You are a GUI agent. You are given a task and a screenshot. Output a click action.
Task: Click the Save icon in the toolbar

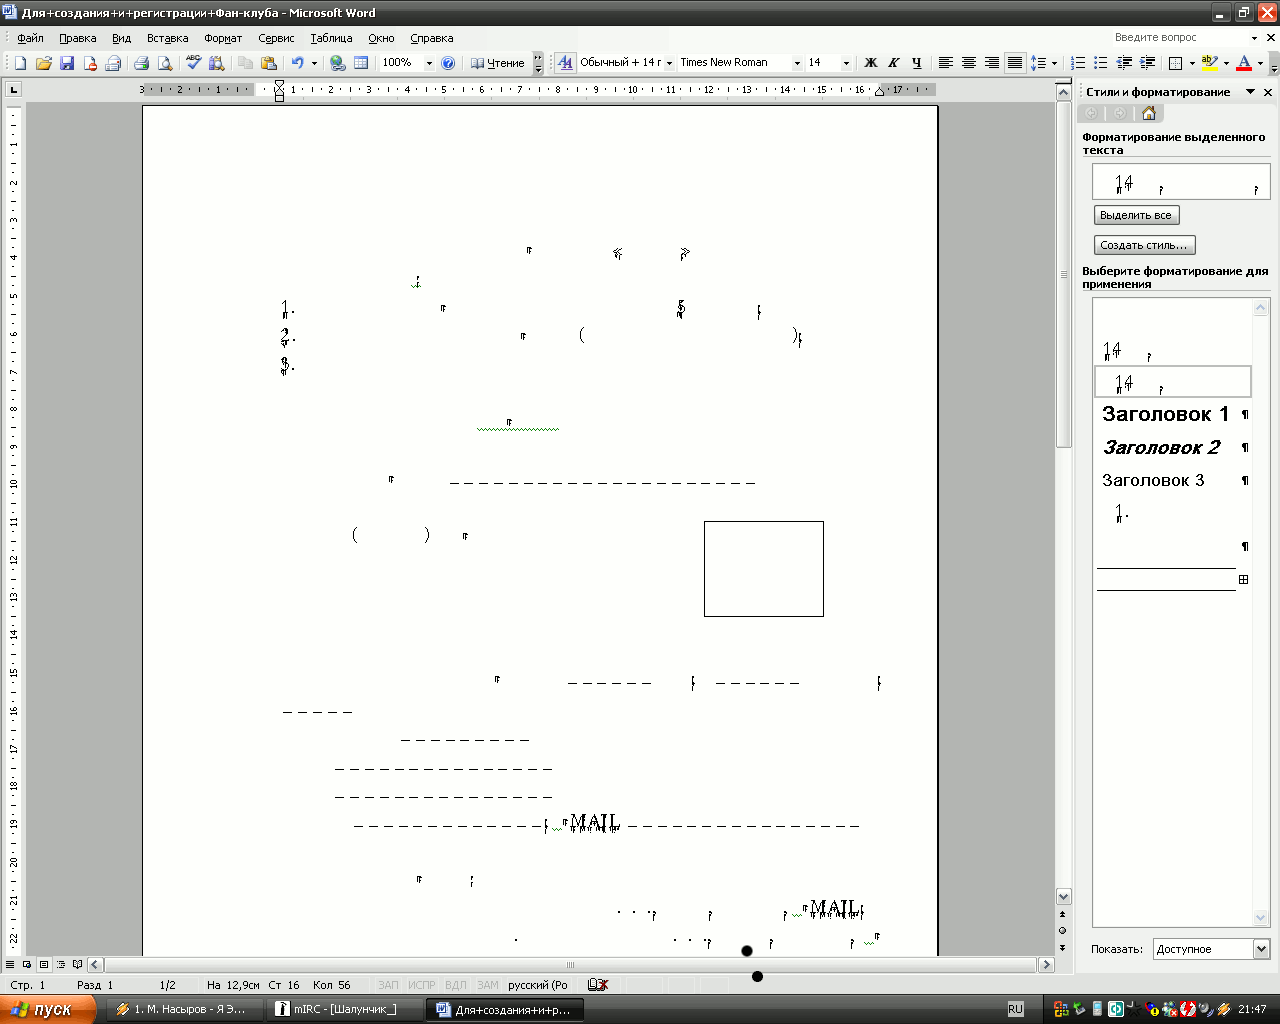tap(67, 63)
